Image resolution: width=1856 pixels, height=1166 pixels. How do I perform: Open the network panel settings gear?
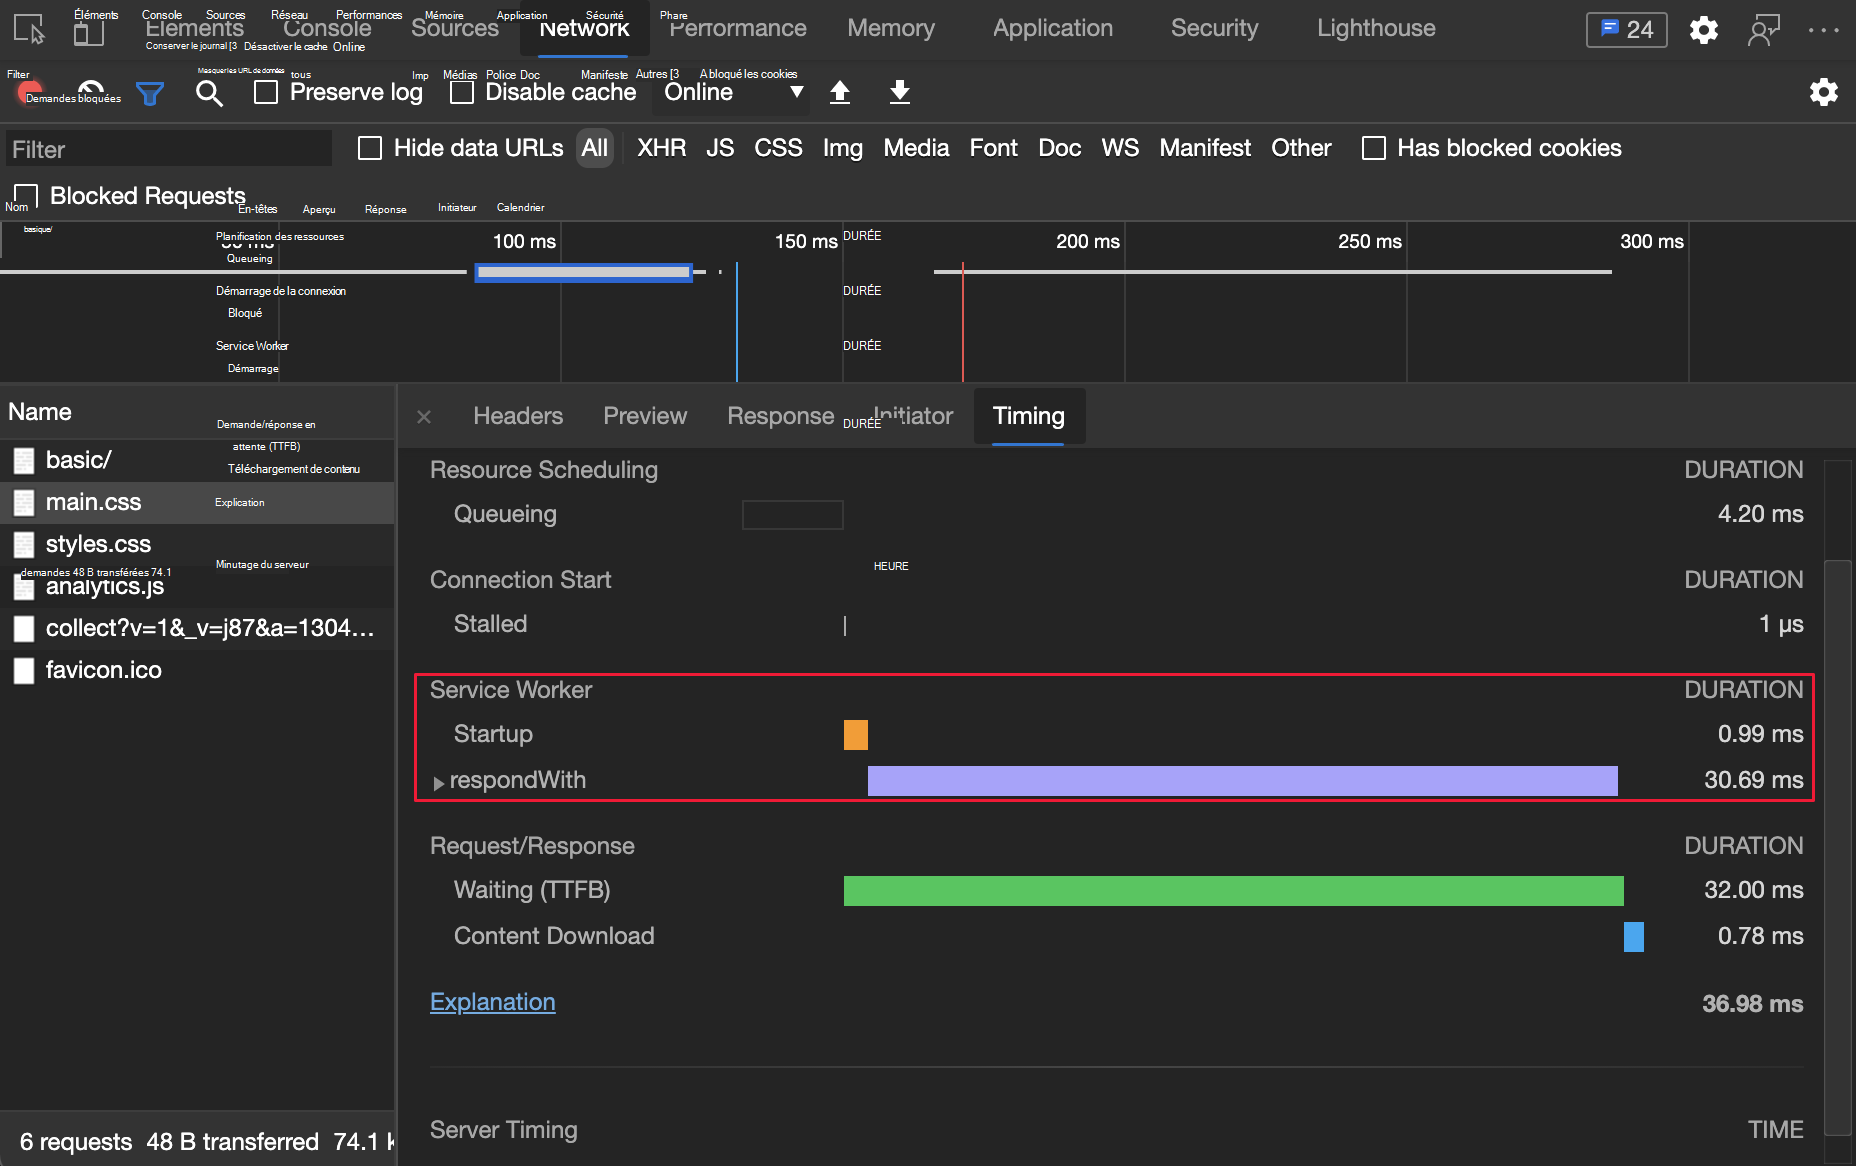1823,92
